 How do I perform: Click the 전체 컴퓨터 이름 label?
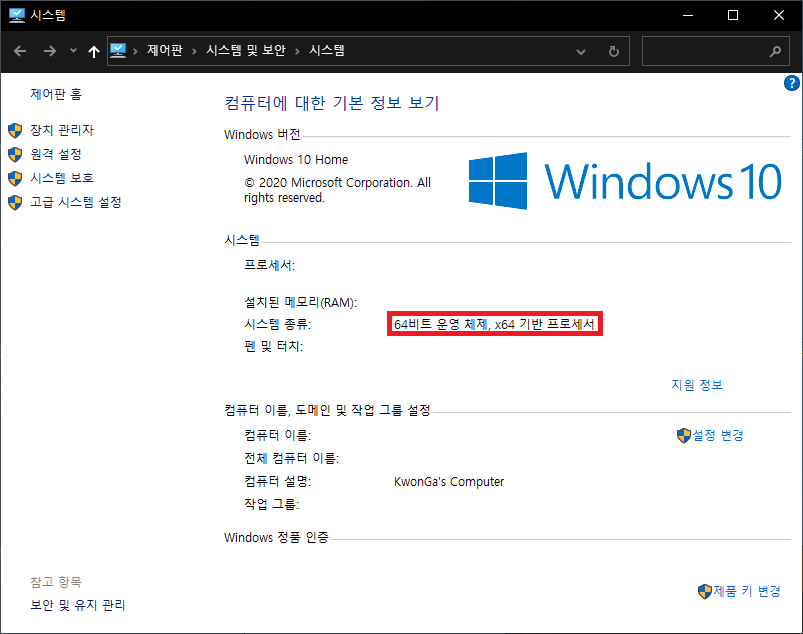pyautogui.click(x=291, y=458)
